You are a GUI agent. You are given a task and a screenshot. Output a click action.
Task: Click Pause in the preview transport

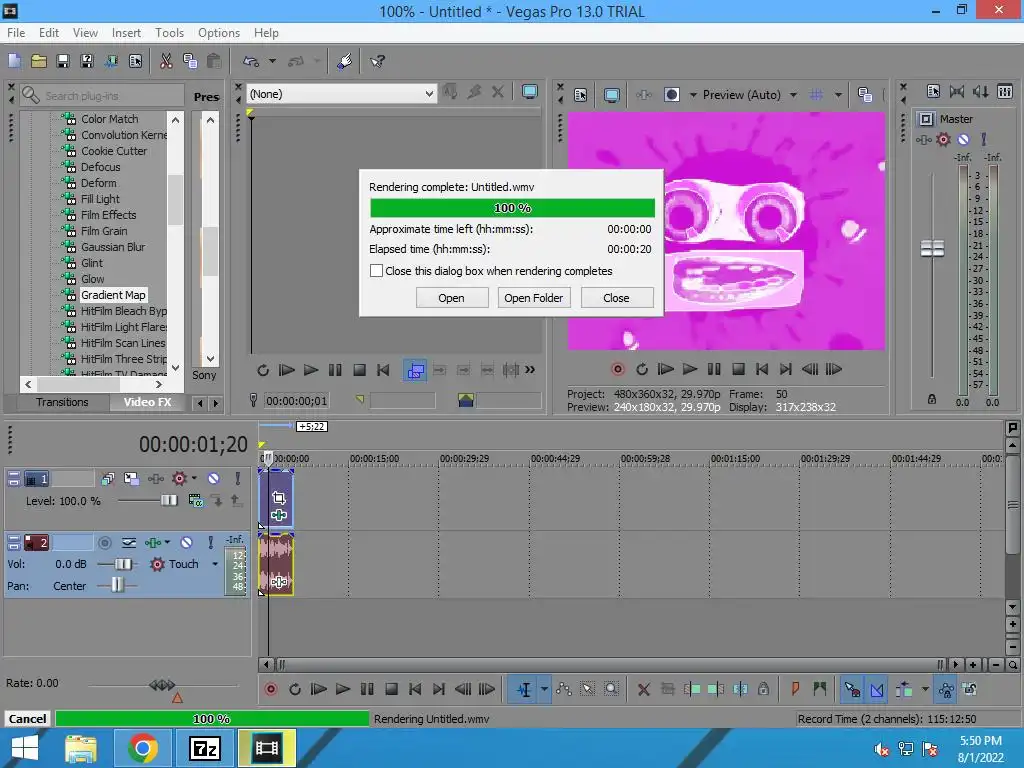click(714, 370)
